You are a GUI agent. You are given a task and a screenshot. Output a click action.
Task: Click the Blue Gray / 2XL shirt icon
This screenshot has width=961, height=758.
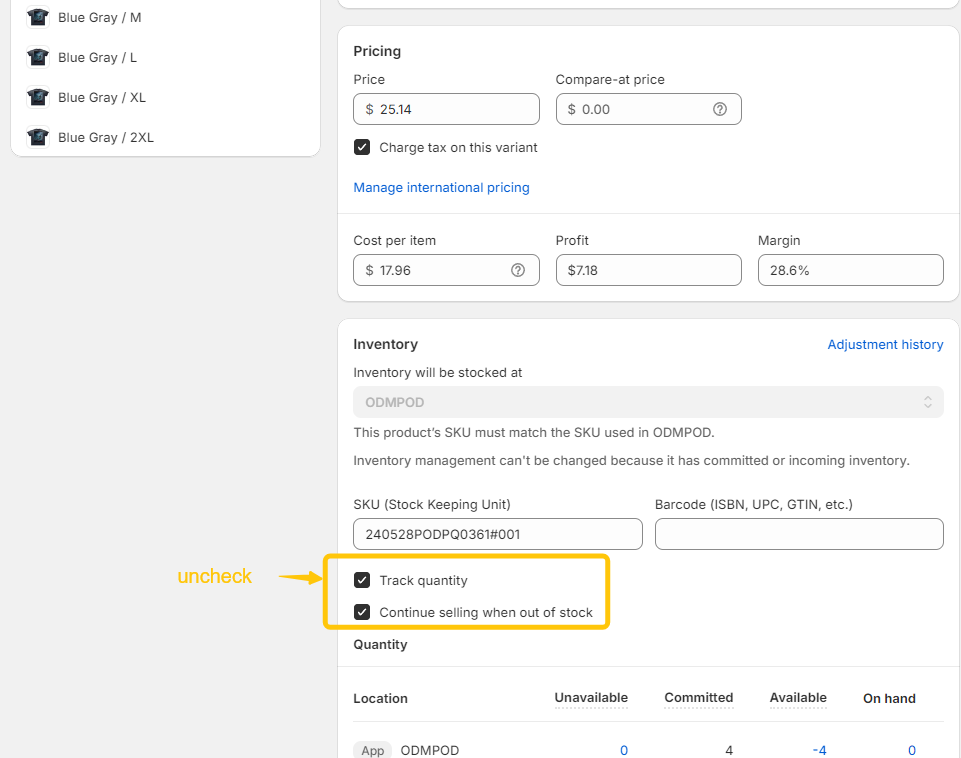coord(38,138)
